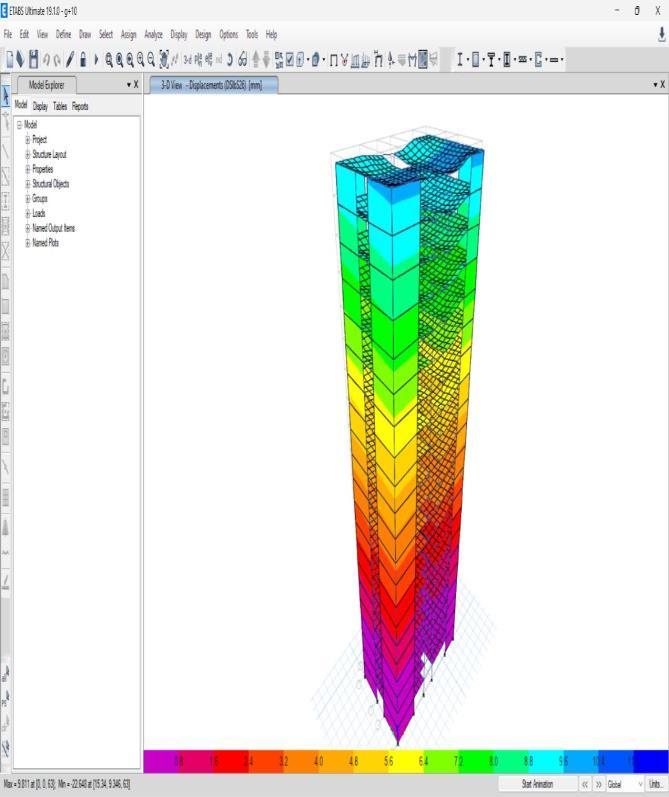This screenshot has height=797, width=669.
Task: Click the previous step double-arrow button
Action: [x=585, y=784]
